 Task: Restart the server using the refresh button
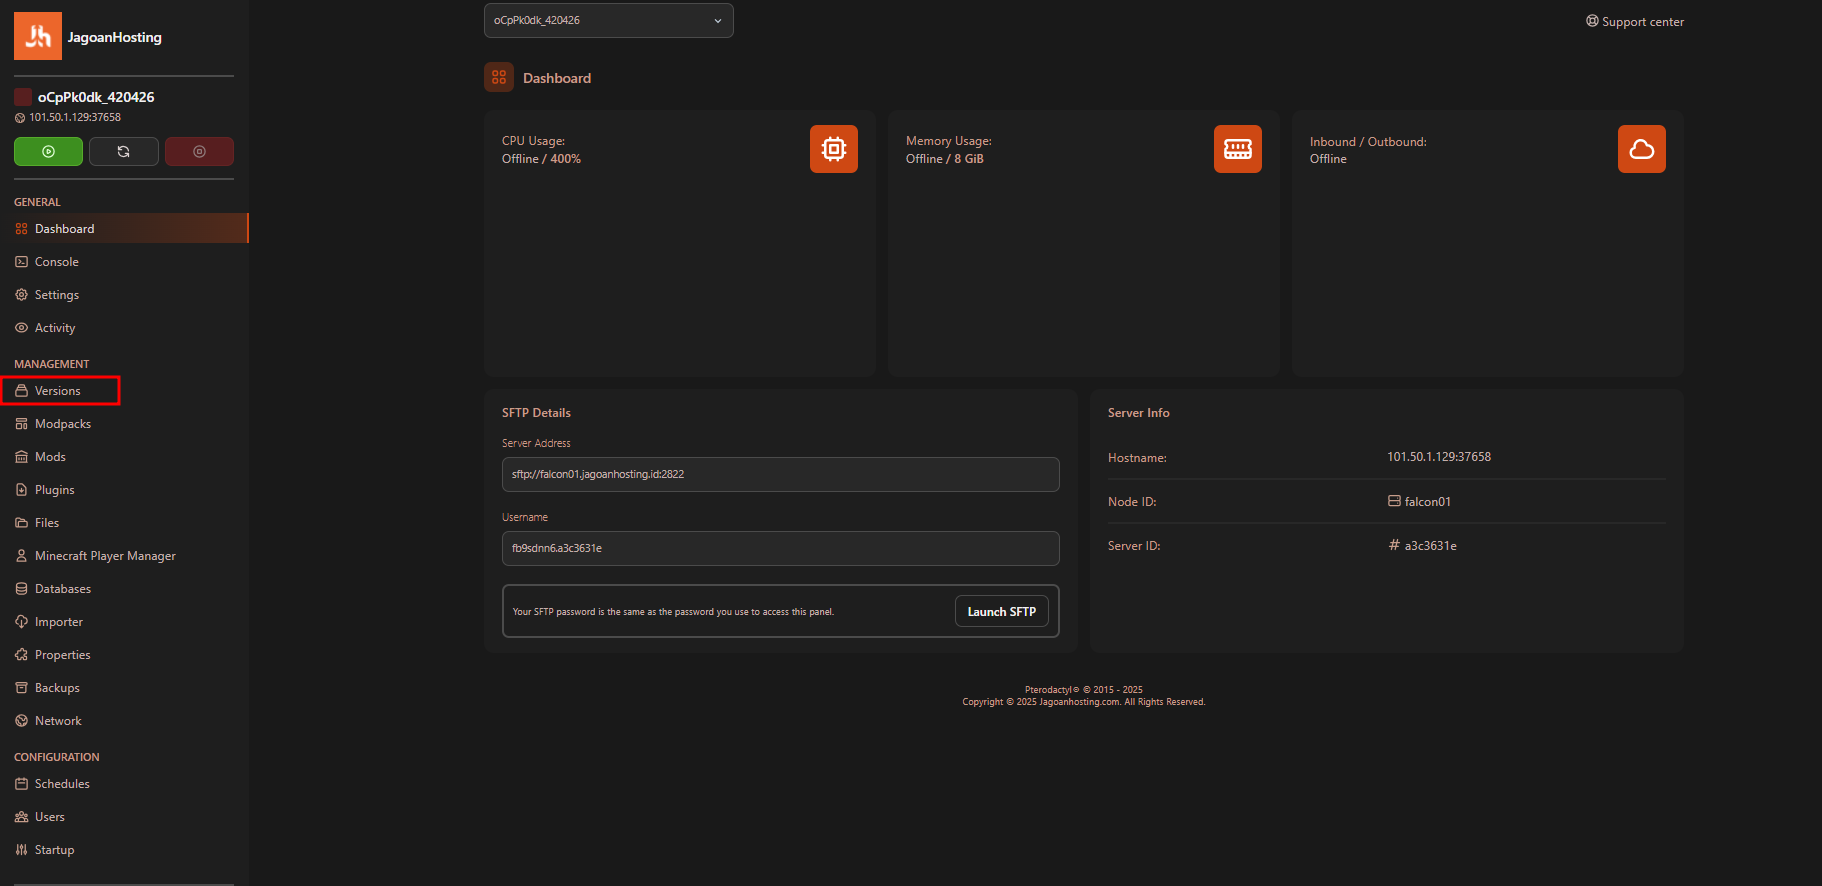click(124, 151)
